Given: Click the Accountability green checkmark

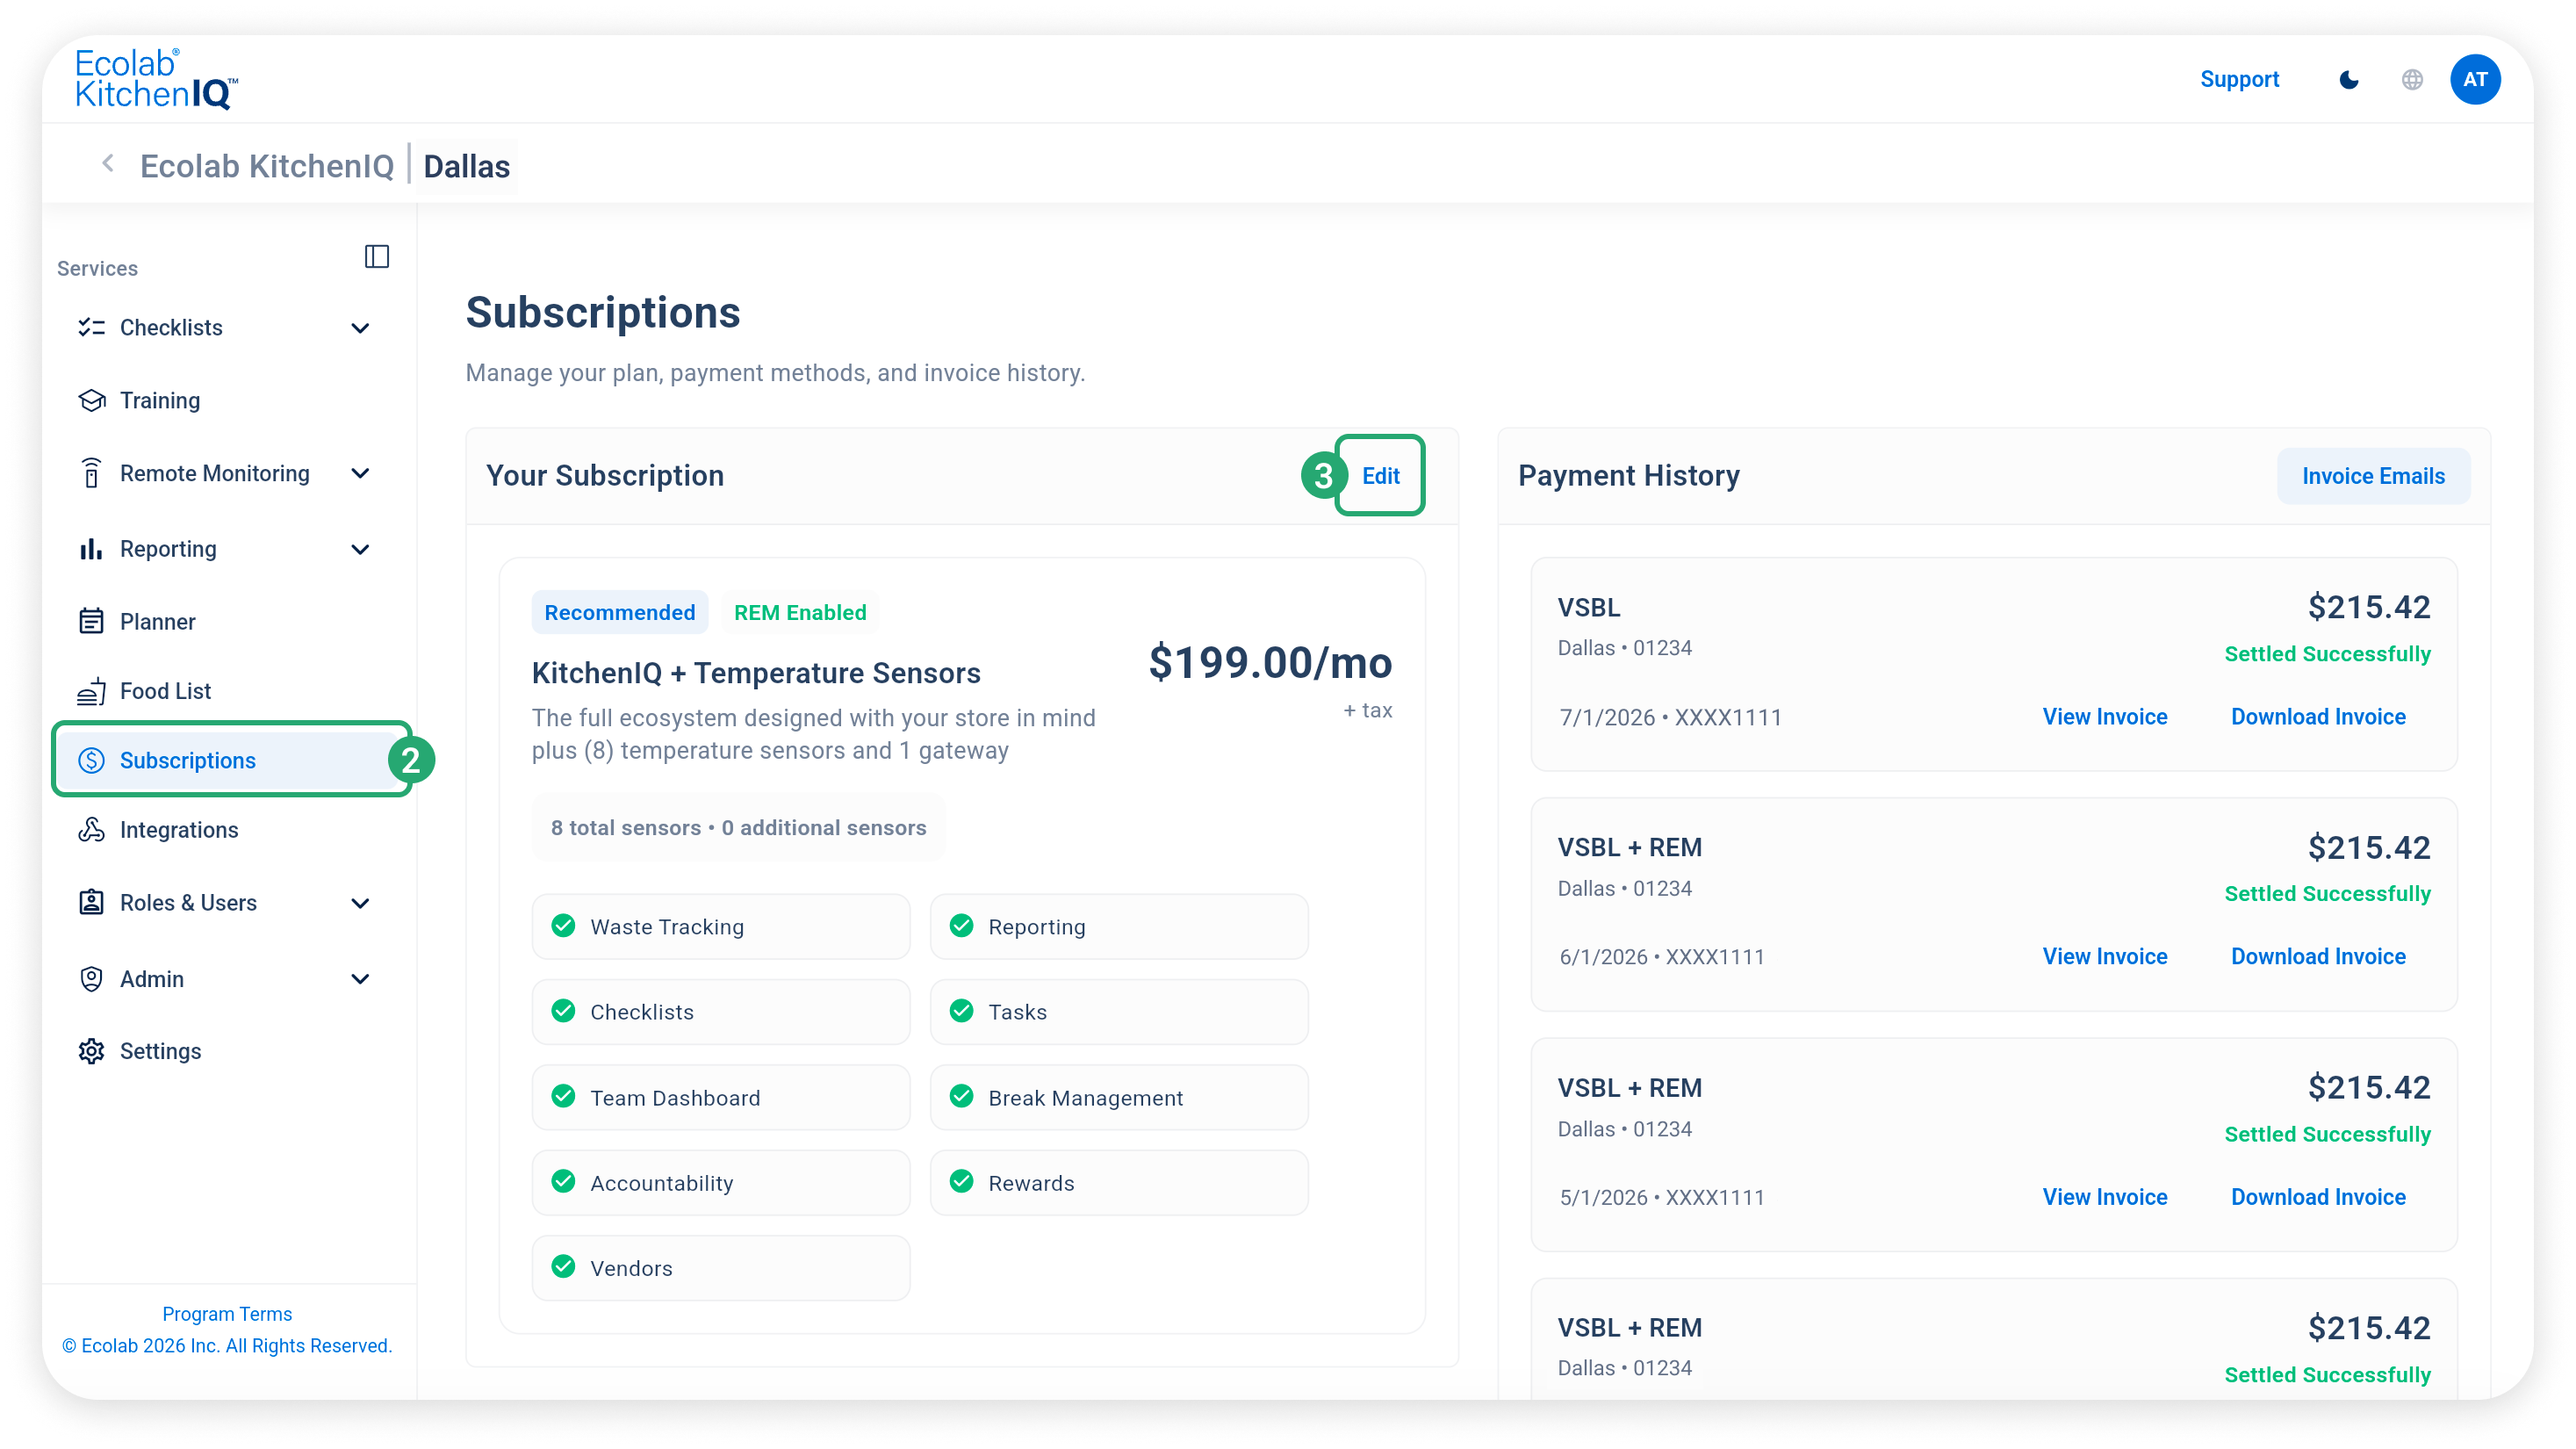Looking at the screenshot, I should 563,1182.
